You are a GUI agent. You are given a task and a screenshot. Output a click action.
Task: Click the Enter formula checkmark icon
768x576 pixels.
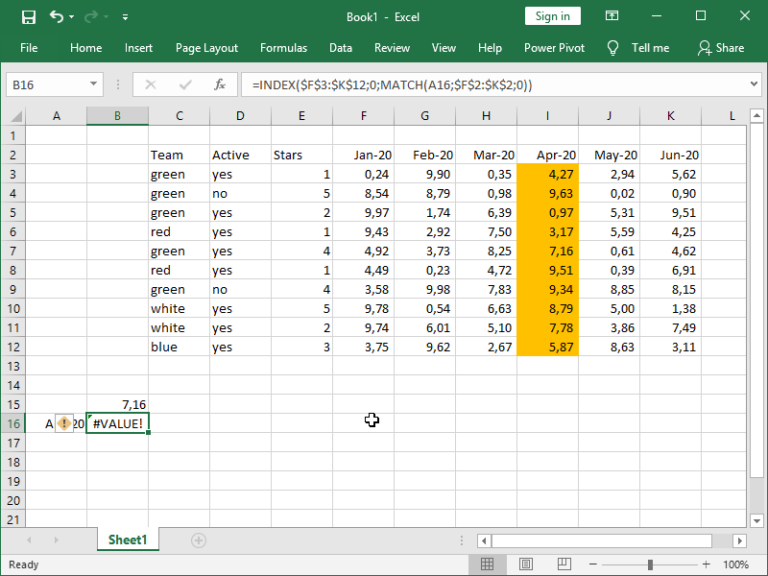pyautogui.click(x=185, y=85)
